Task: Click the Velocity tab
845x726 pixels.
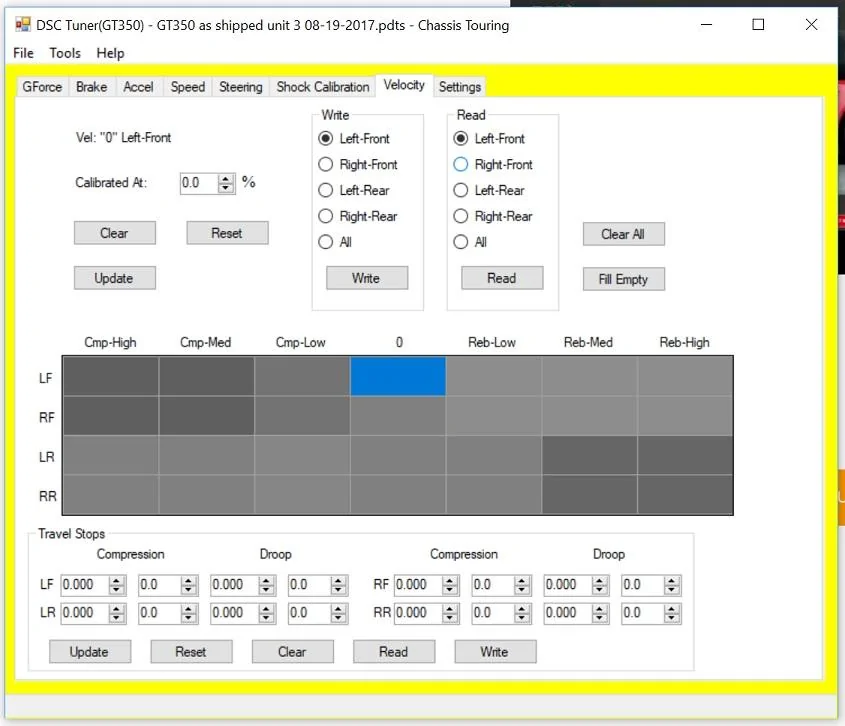Action: (404, 85)
